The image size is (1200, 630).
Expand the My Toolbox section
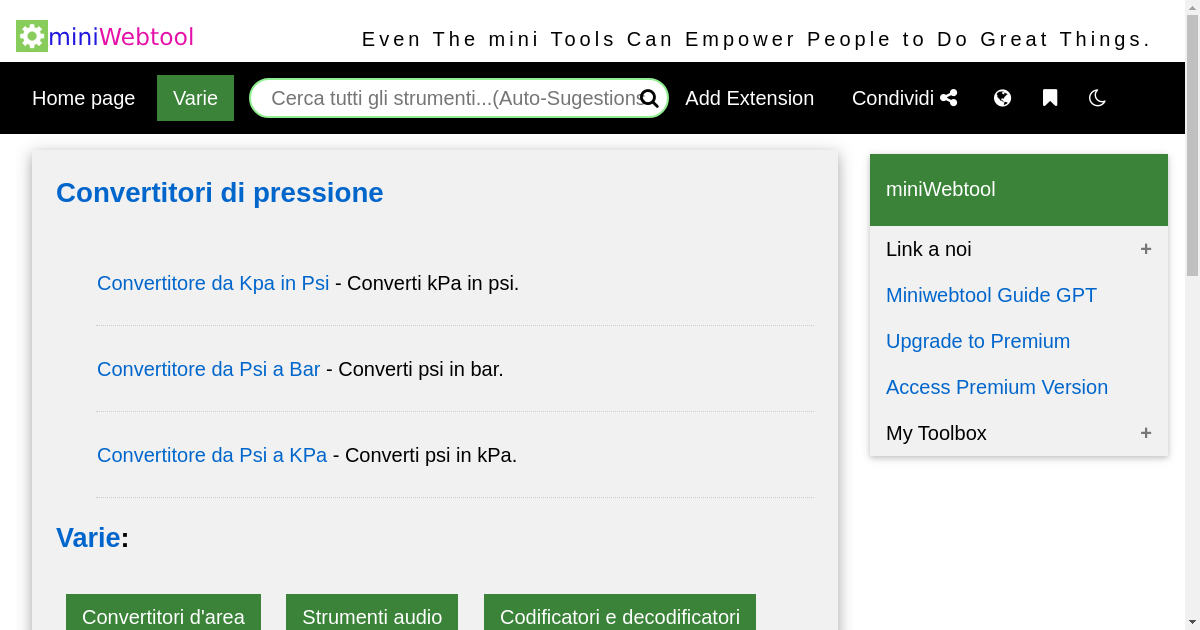pos(1019,433)
